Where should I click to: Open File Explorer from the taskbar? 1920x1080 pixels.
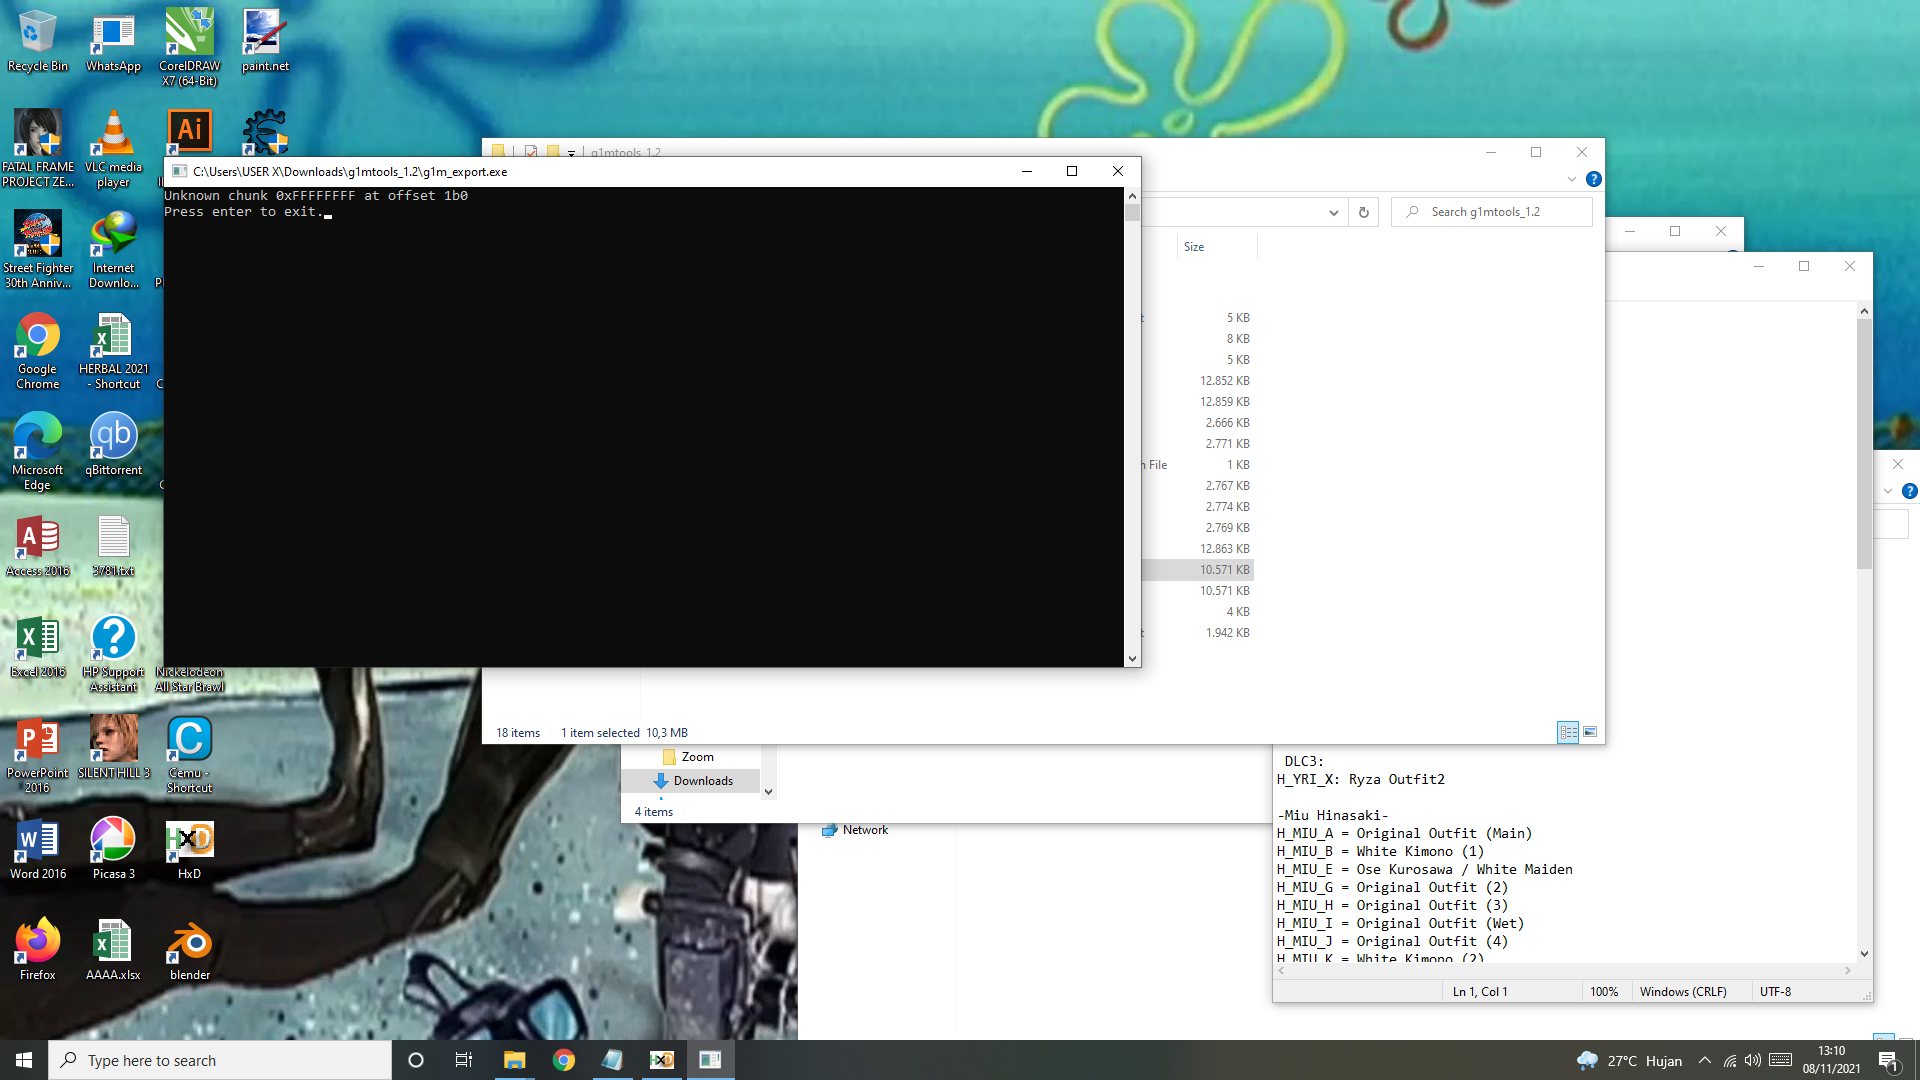(514, 1060)
